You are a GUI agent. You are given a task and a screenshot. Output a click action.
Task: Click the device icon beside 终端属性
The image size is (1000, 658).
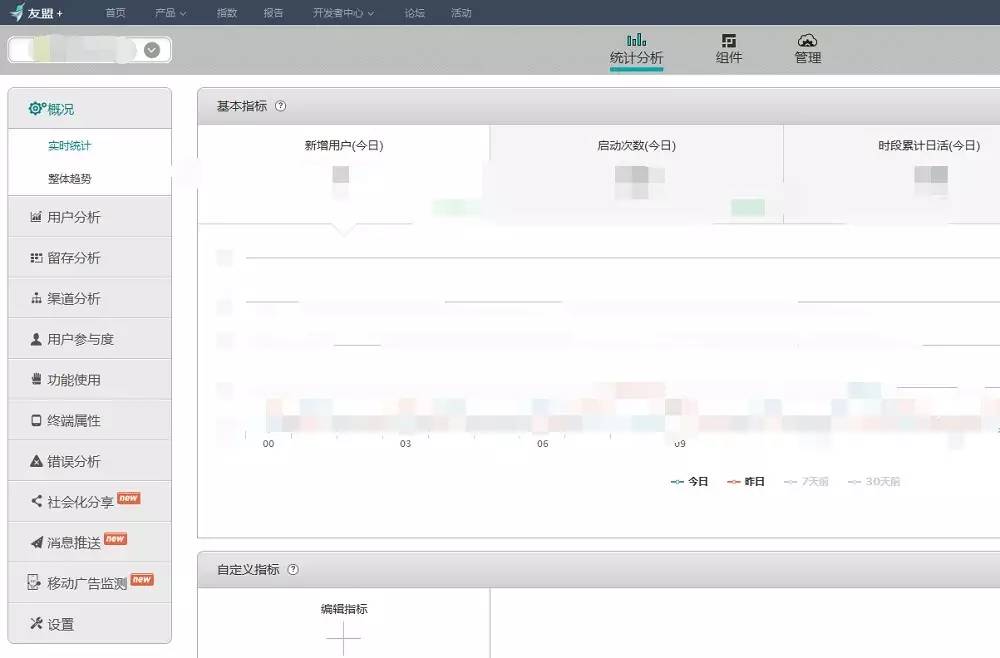coord(36,420)
